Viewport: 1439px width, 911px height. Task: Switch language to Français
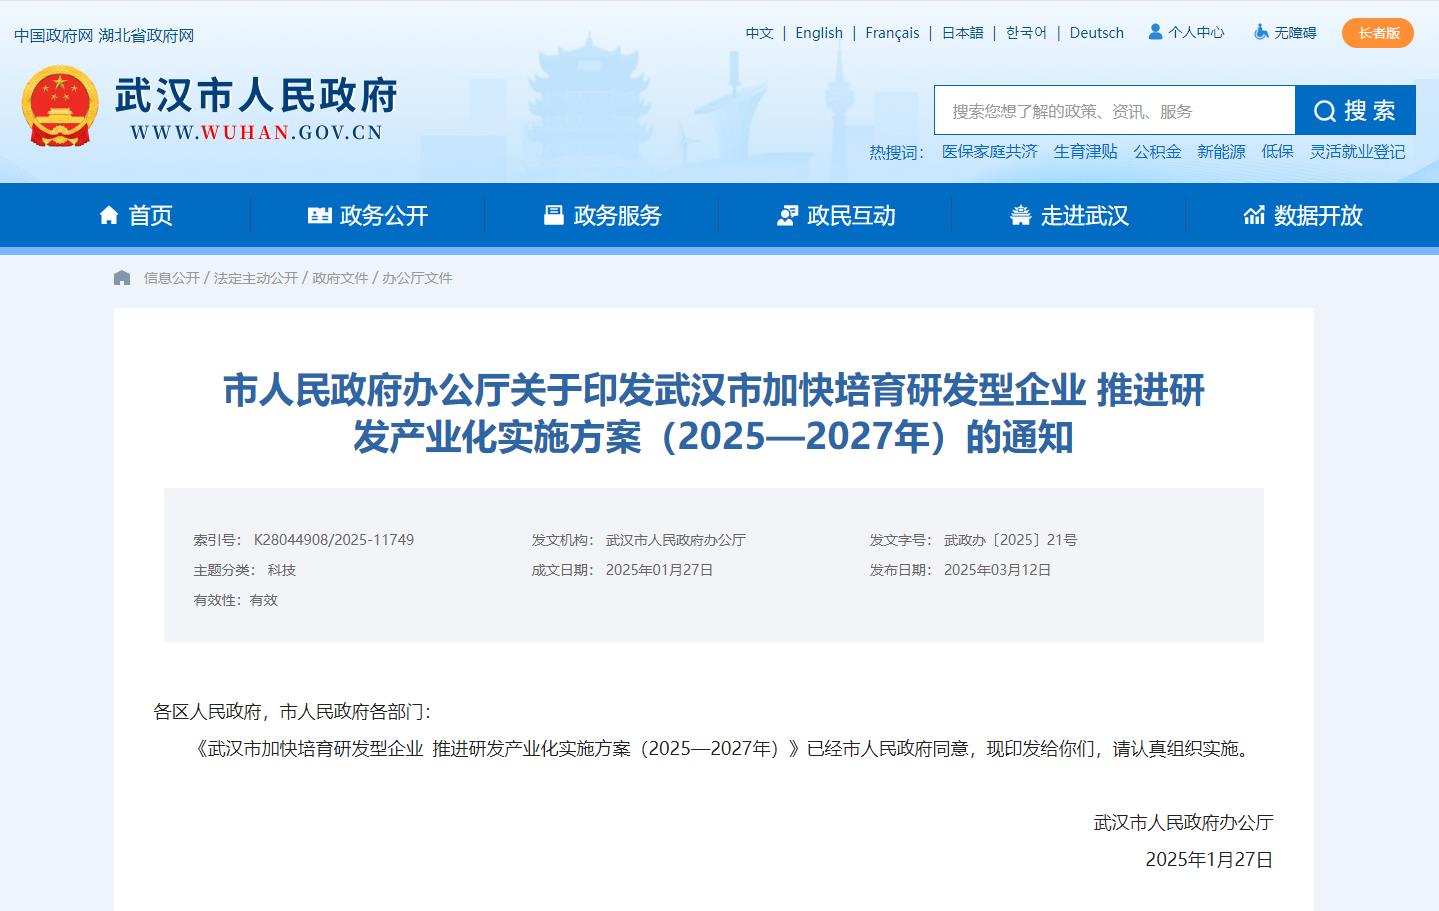click(891, 33)
